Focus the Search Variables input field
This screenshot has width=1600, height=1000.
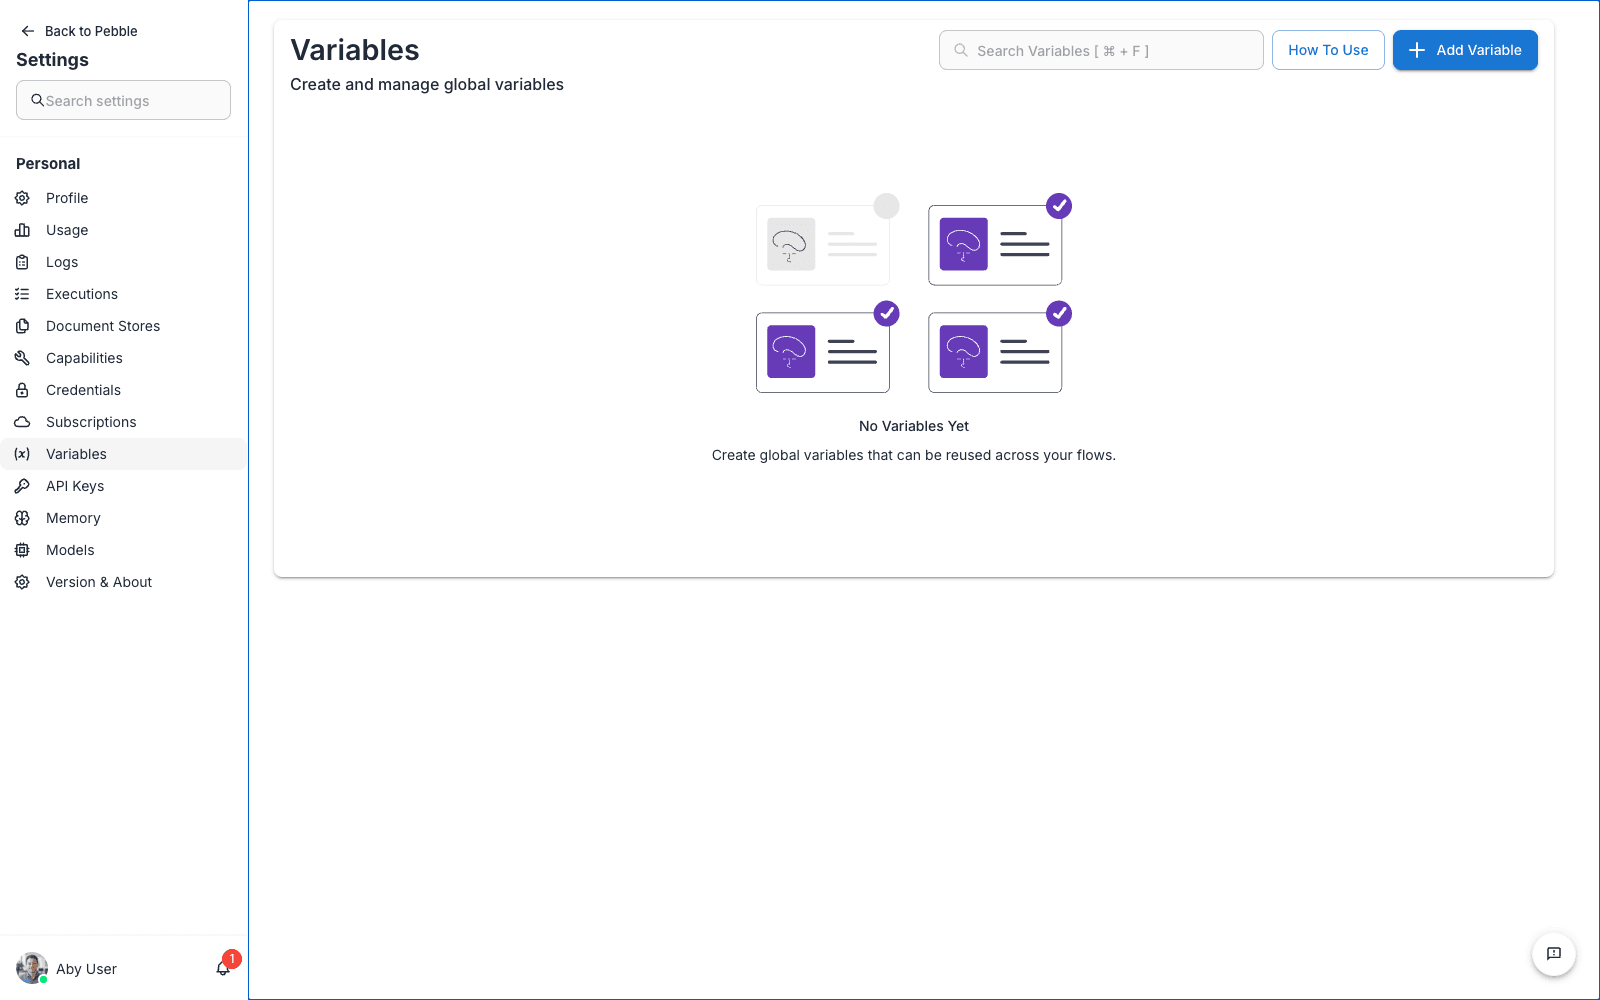1101,50
